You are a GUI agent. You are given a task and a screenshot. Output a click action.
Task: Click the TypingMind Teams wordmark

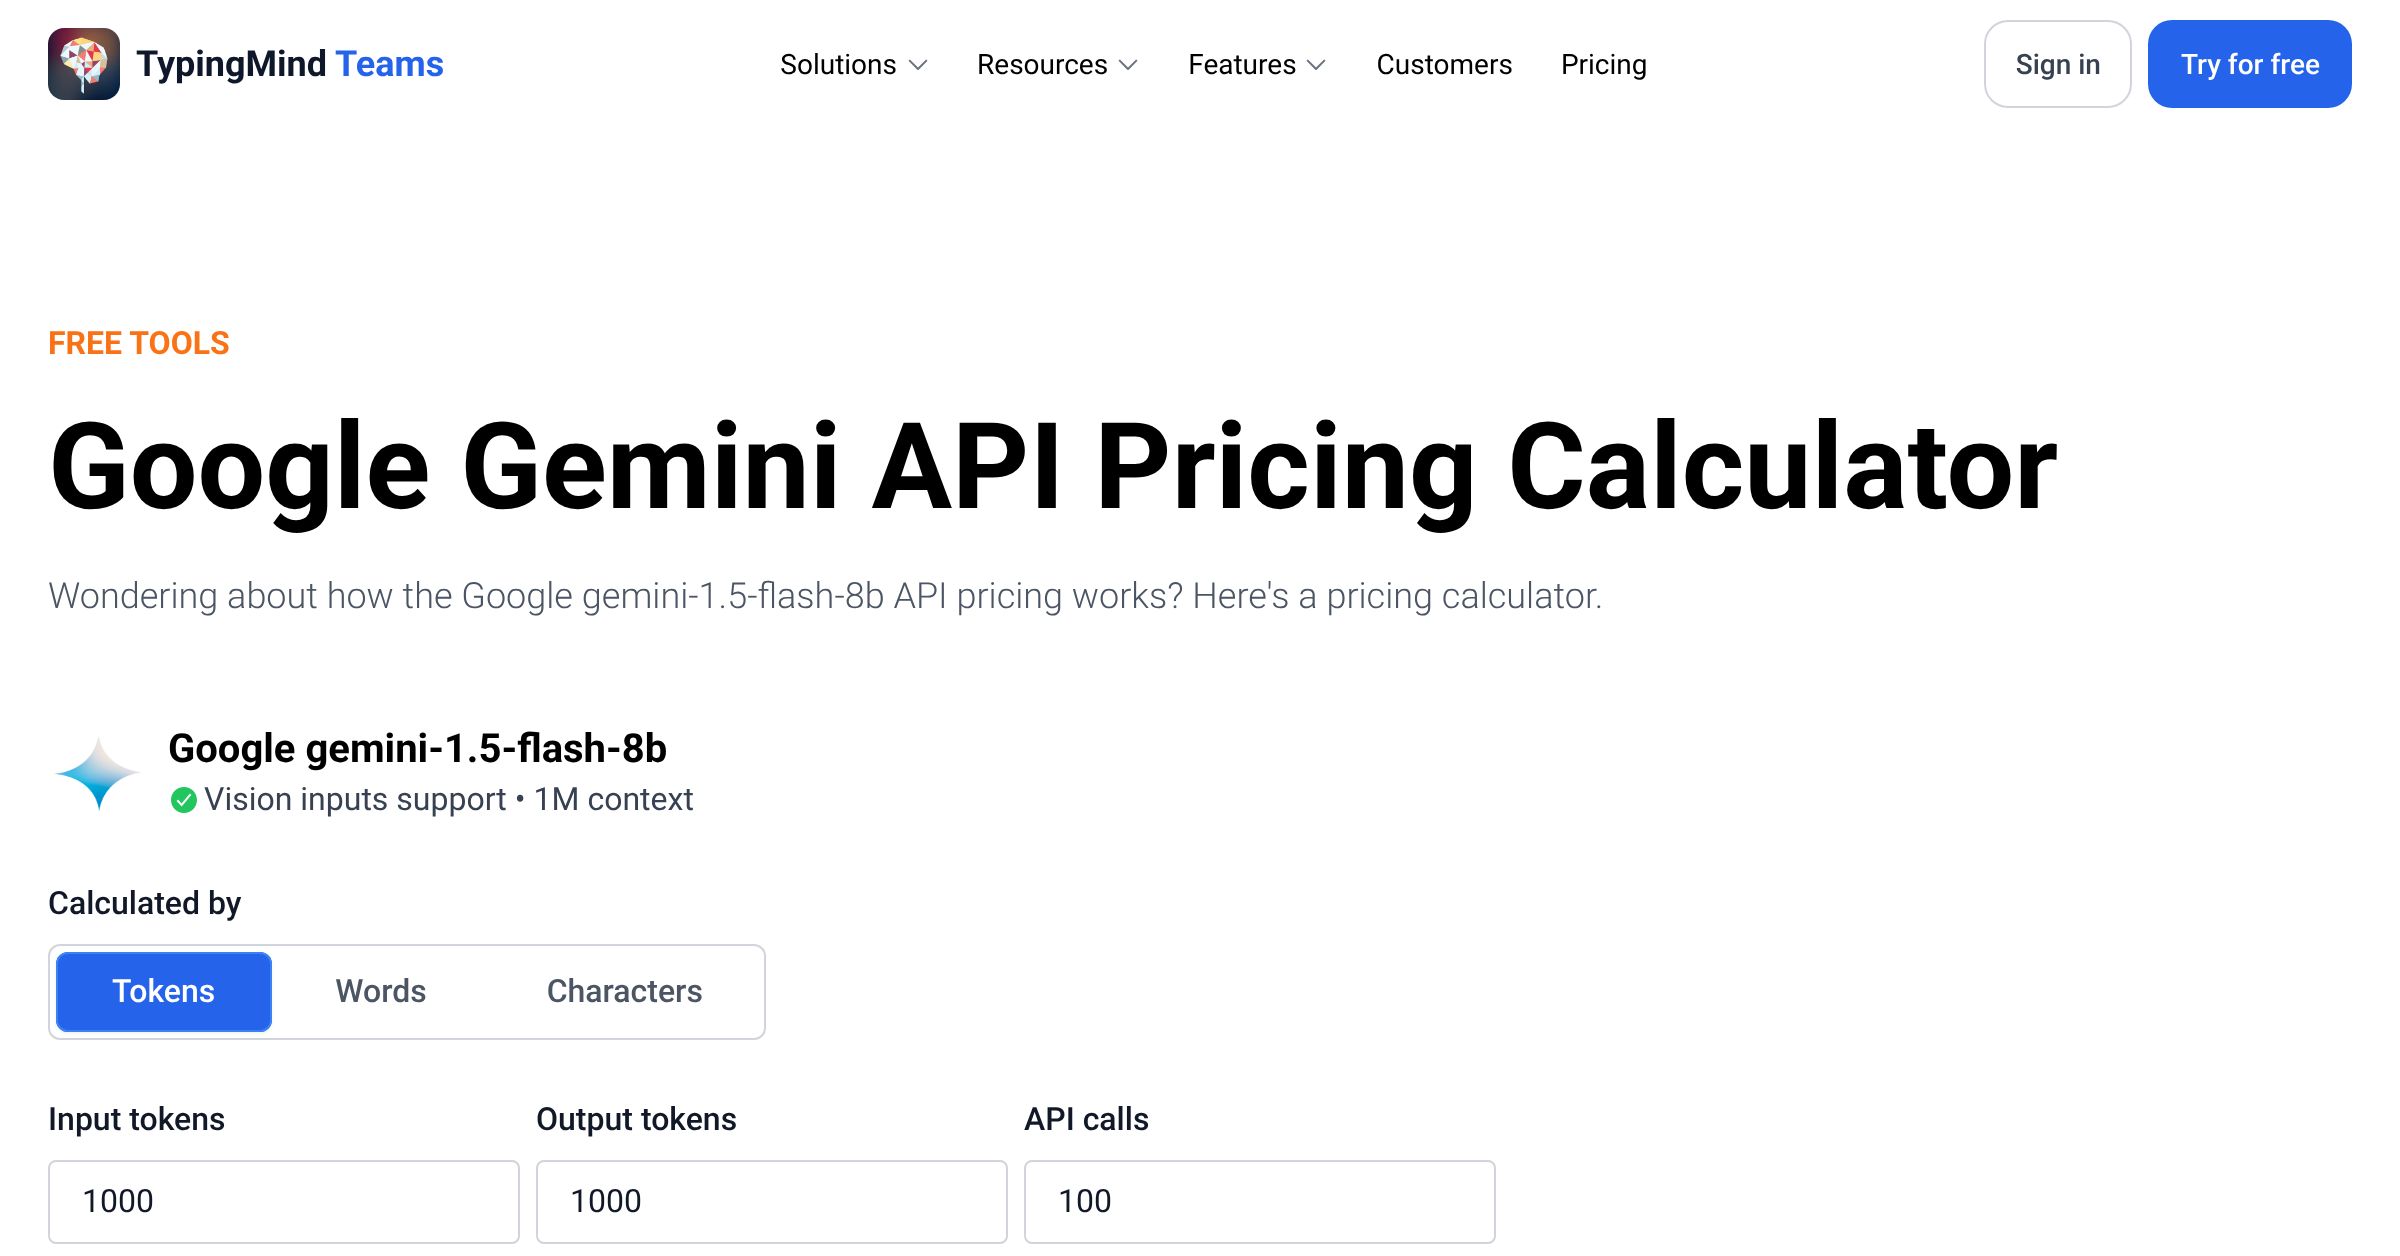289,63
